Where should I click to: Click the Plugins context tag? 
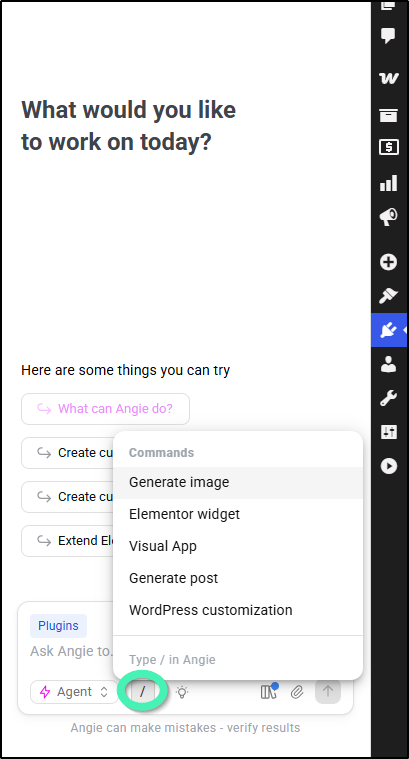[x=59, y=626]
